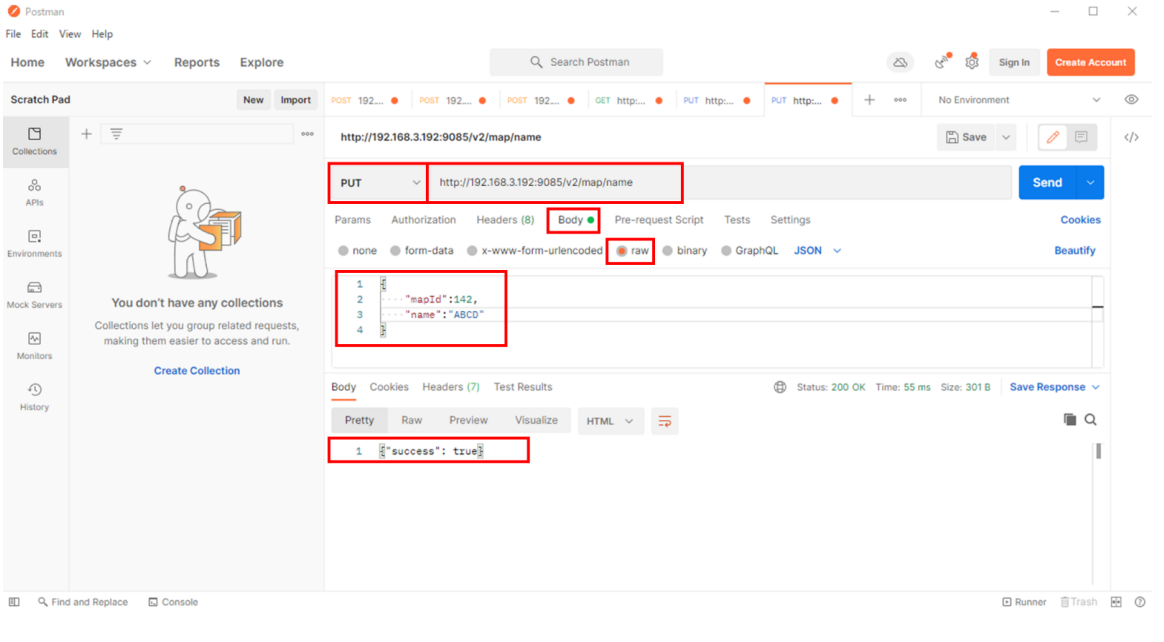Expand the PUT method dropdown

[380, 183]
